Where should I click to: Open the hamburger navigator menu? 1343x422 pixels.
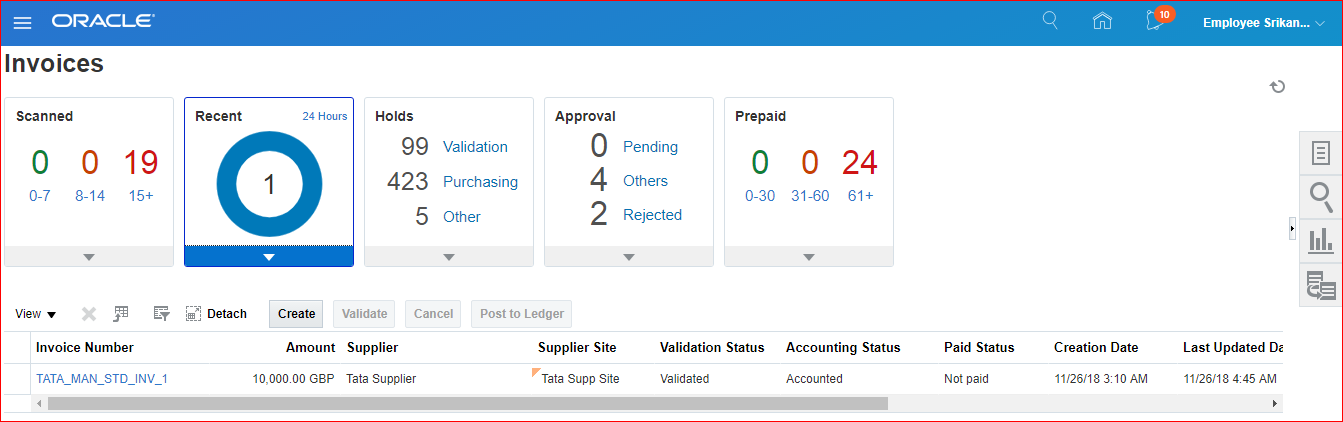[22, 22]
